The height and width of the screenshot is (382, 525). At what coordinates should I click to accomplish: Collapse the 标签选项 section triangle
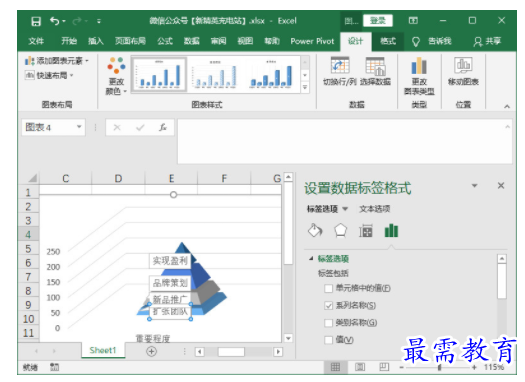[311, 258]
